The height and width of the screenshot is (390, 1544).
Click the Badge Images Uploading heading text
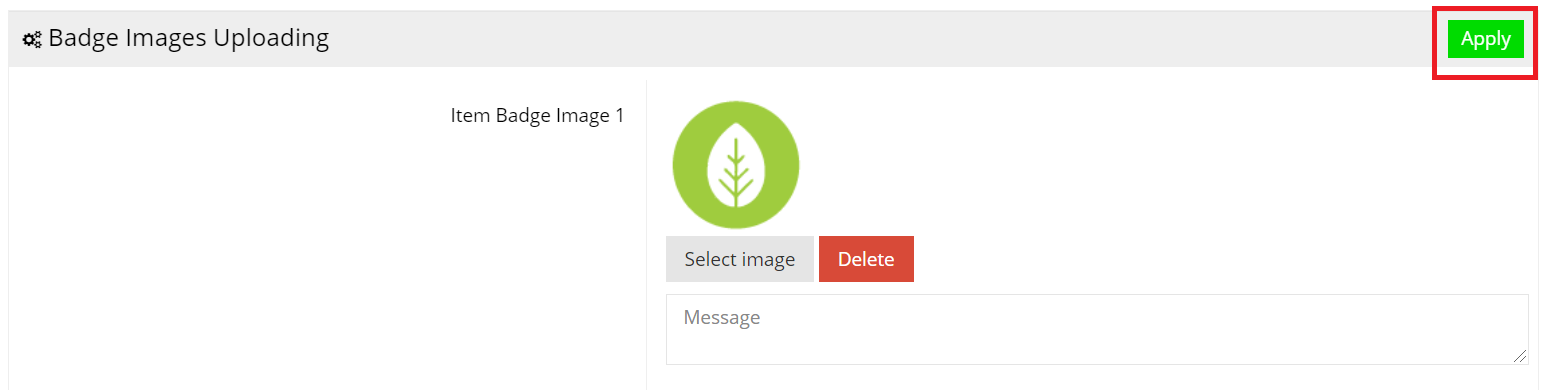(189, 39)
